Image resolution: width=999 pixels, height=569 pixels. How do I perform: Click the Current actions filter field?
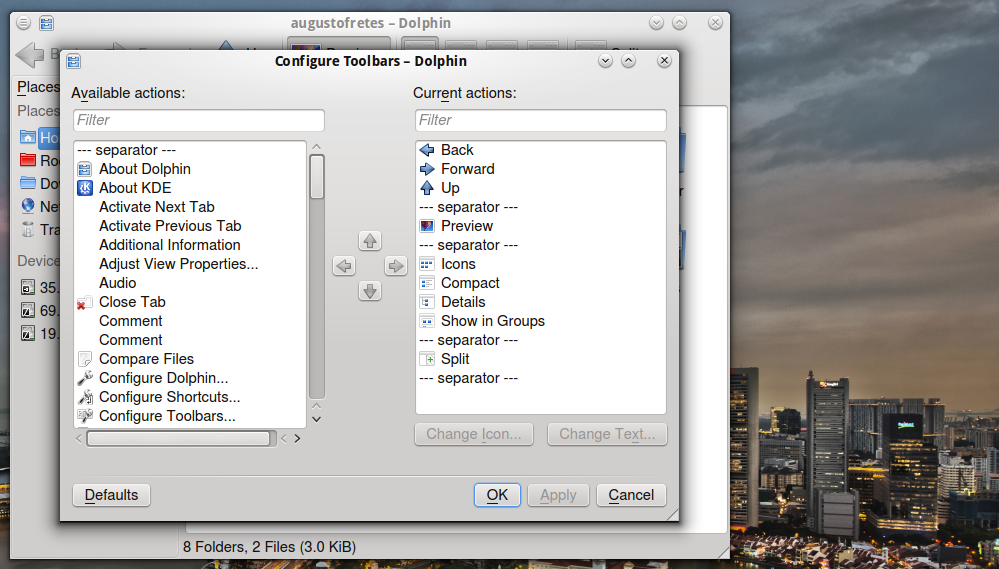pos(541,120)
